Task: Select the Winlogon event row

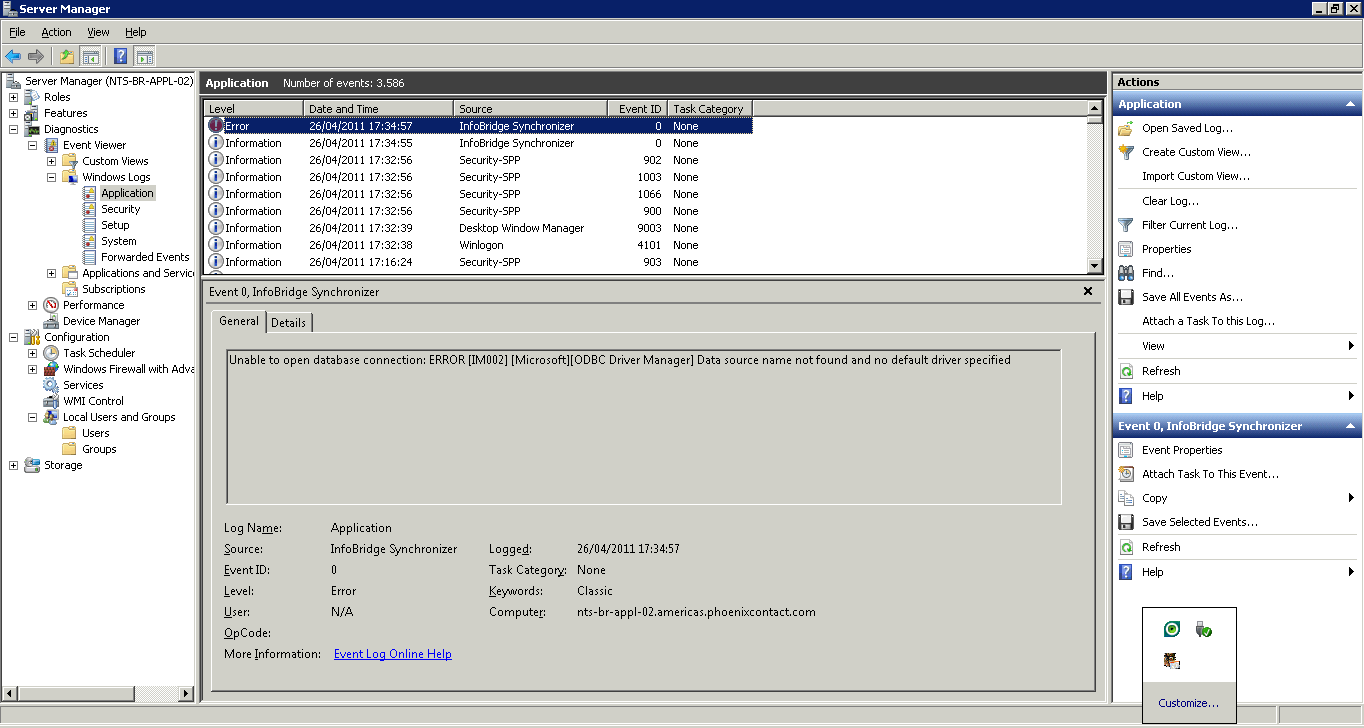Action: pyautogui.click(x=479, y=245)
